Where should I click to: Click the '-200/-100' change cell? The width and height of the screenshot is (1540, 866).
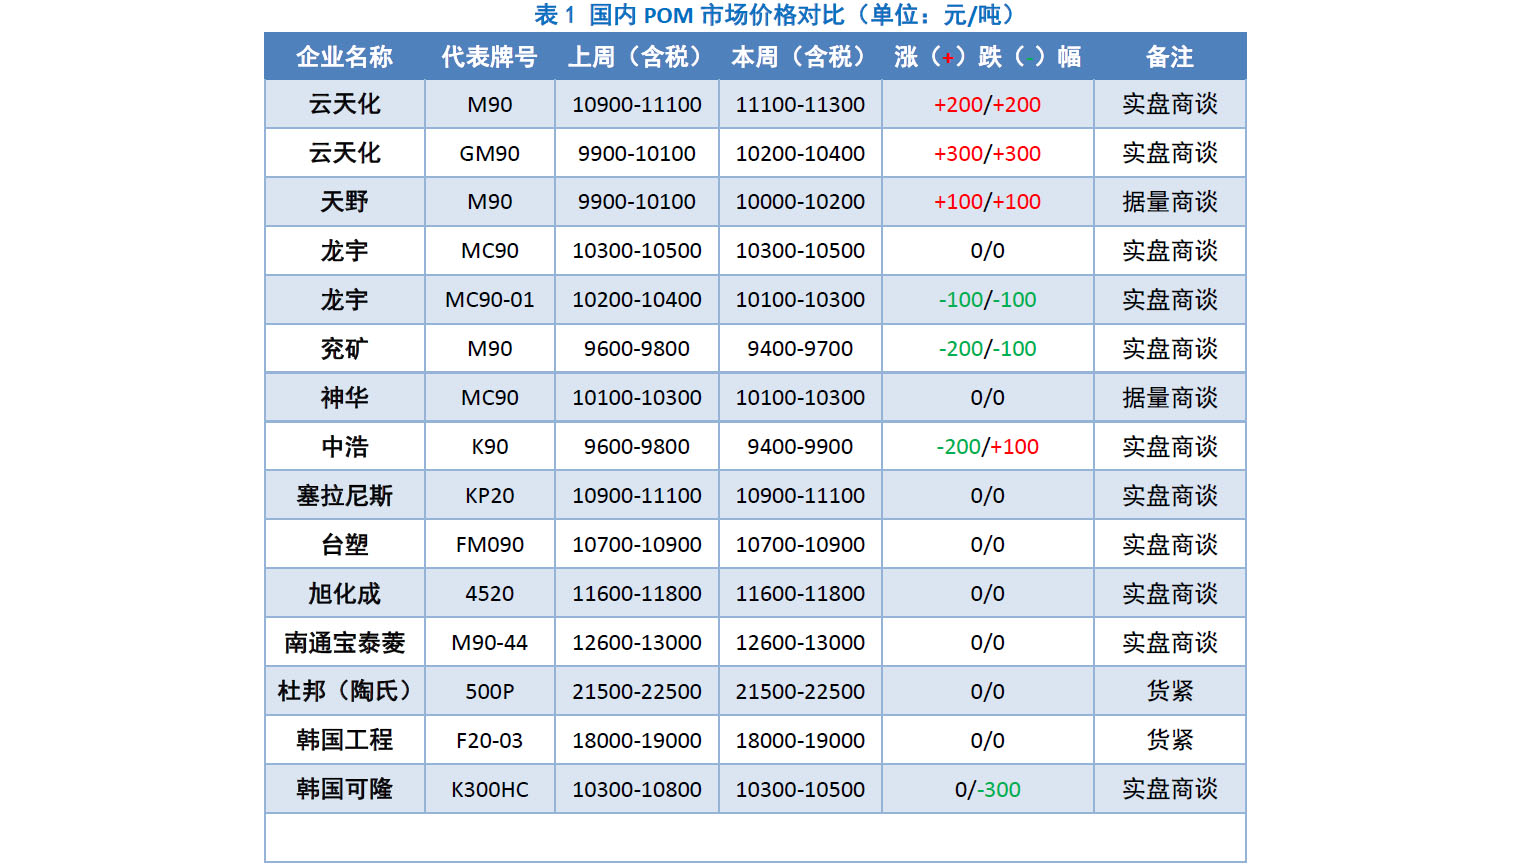pos(988,349)
